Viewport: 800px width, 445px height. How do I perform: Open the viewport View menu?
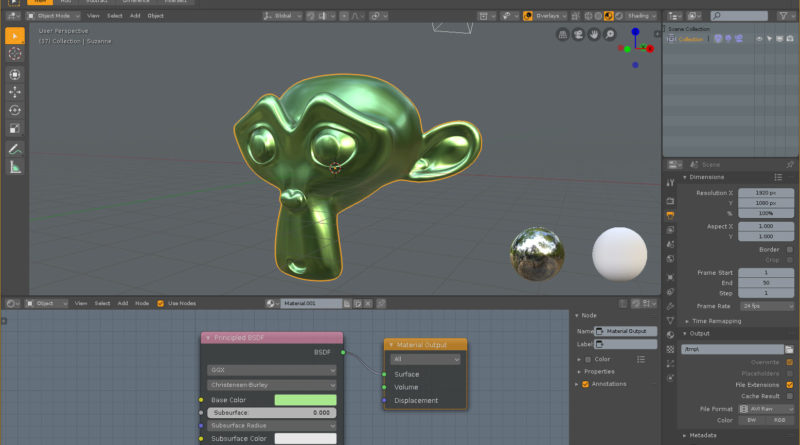click(93, 16)
